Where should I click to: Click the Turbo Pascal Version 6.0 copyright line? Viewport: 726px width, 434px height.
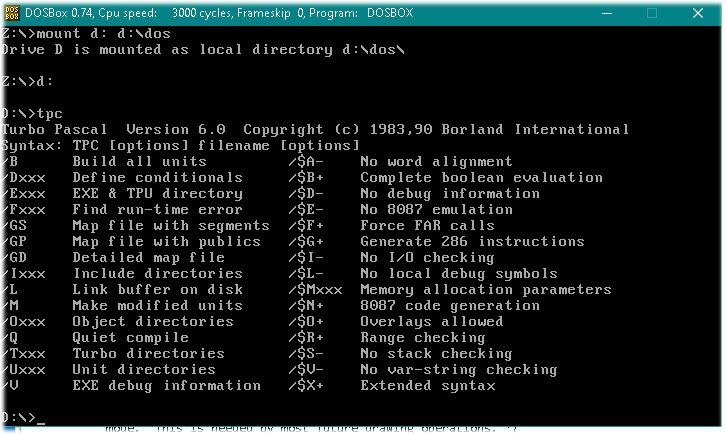point(315,129)
